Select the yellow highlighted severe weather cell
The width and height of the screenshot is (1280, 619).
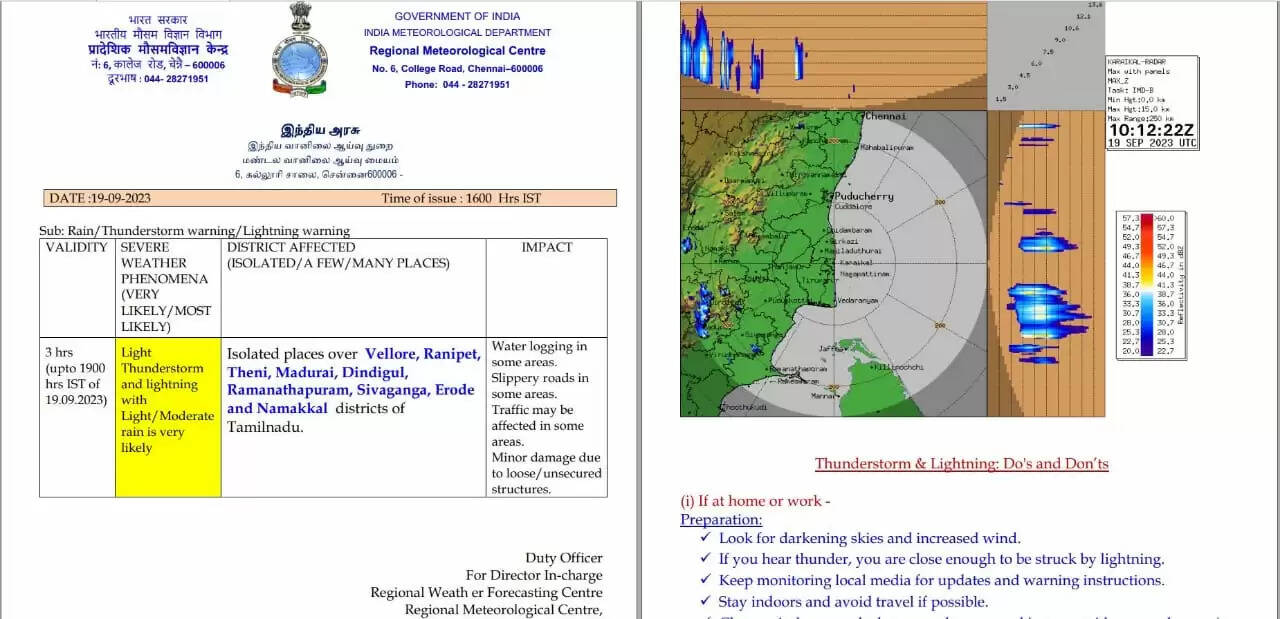pos(168,416)
